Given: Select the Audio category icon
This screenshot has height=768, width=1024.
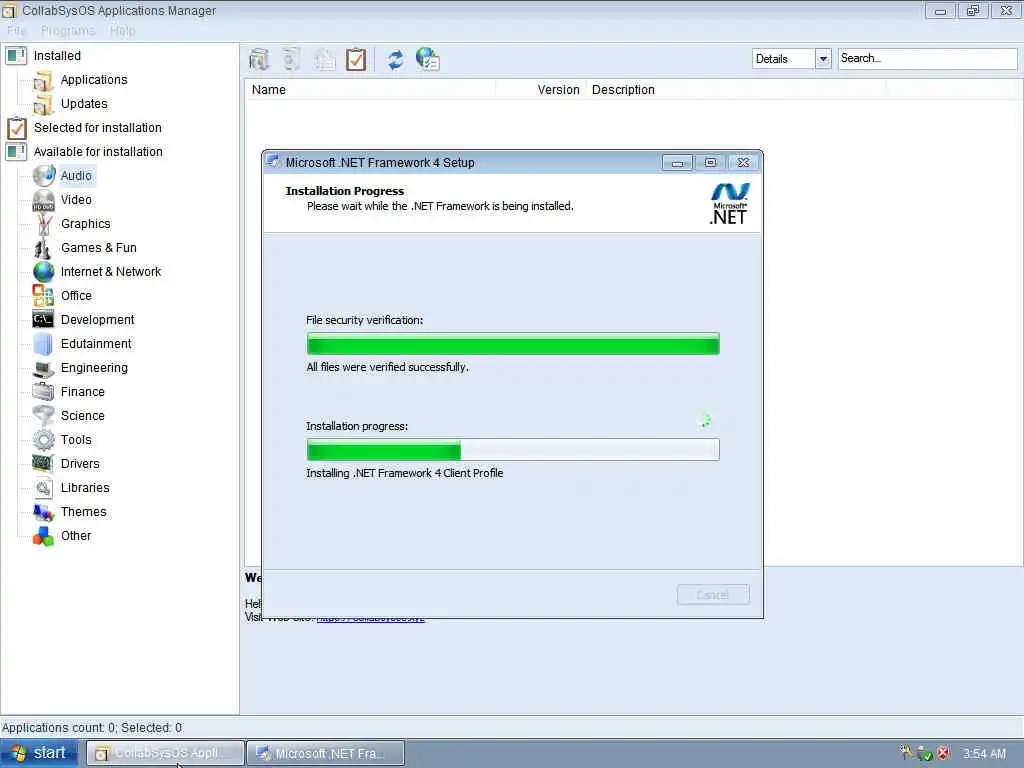Looking at the screenshot, I should (x=44, y=176).
